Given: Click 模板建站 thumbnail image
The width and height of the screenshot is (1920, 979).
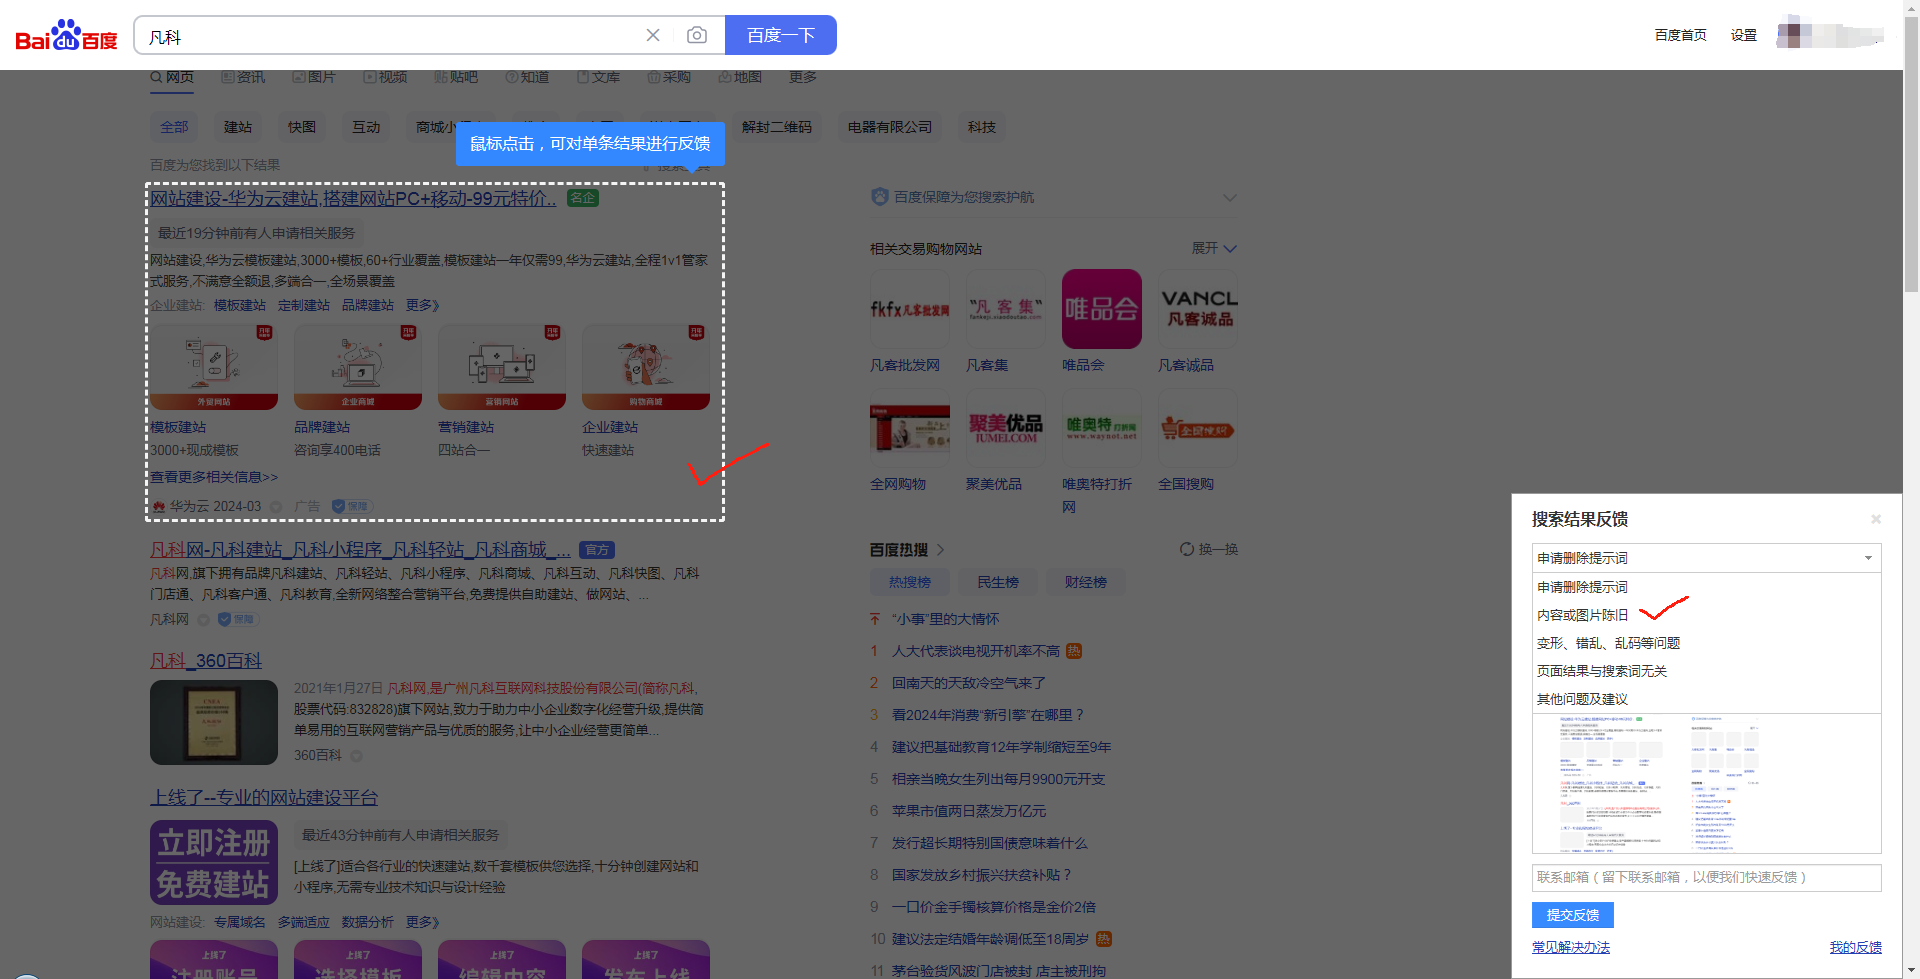Looking at the screenshot, I should [214, 367].
